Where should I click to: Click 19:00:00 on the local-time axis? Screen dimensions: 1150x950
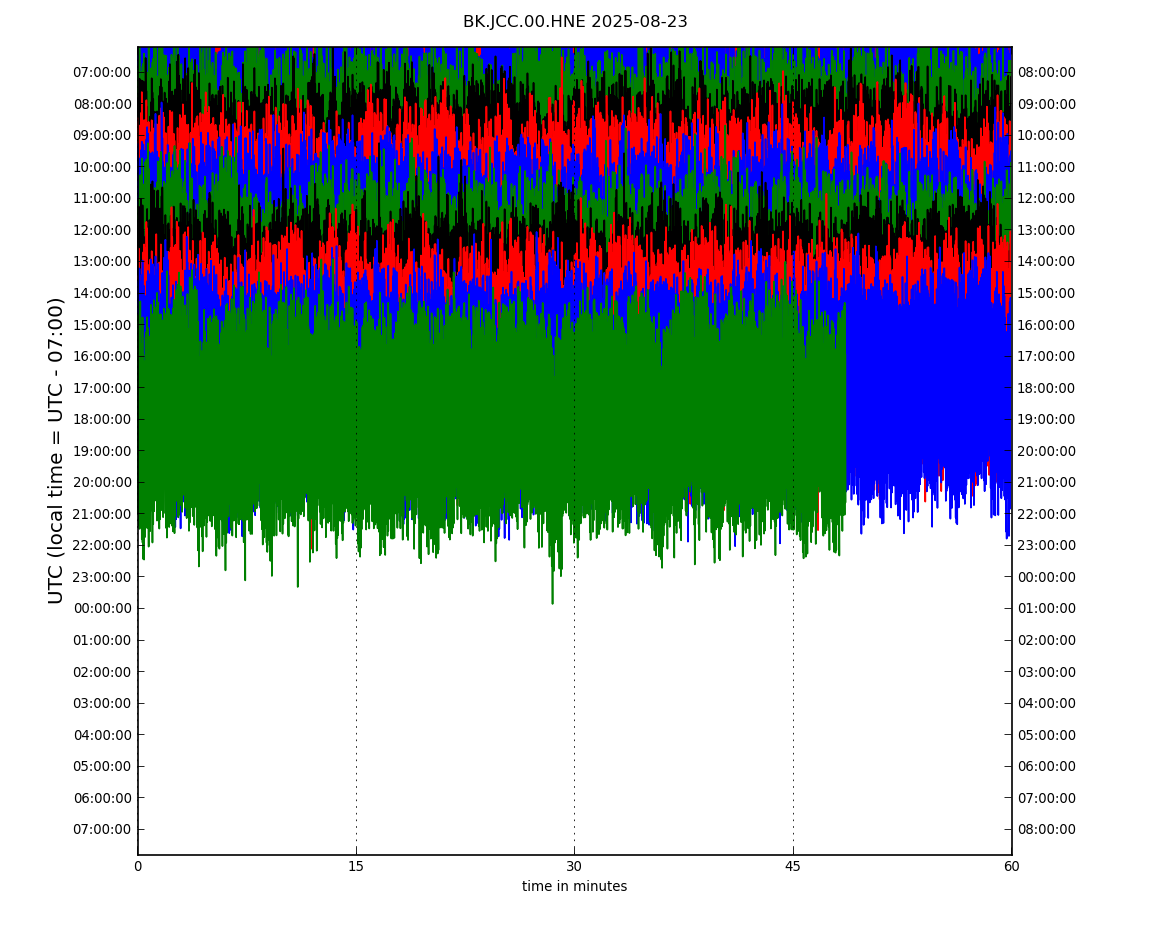tap(1047, 419)
